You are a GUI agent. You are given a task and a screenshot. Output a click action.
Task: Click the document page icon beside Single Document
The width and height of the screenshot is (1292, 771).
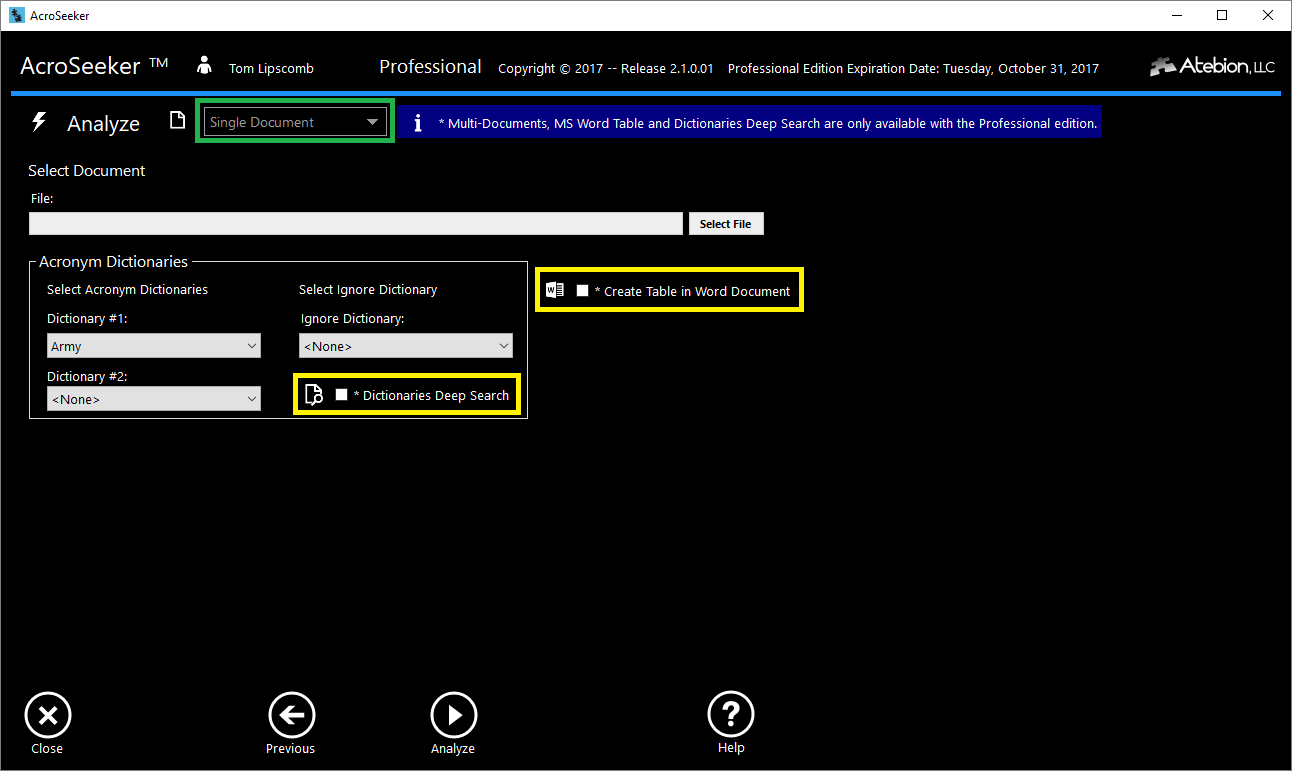click(x=177, y=121)
